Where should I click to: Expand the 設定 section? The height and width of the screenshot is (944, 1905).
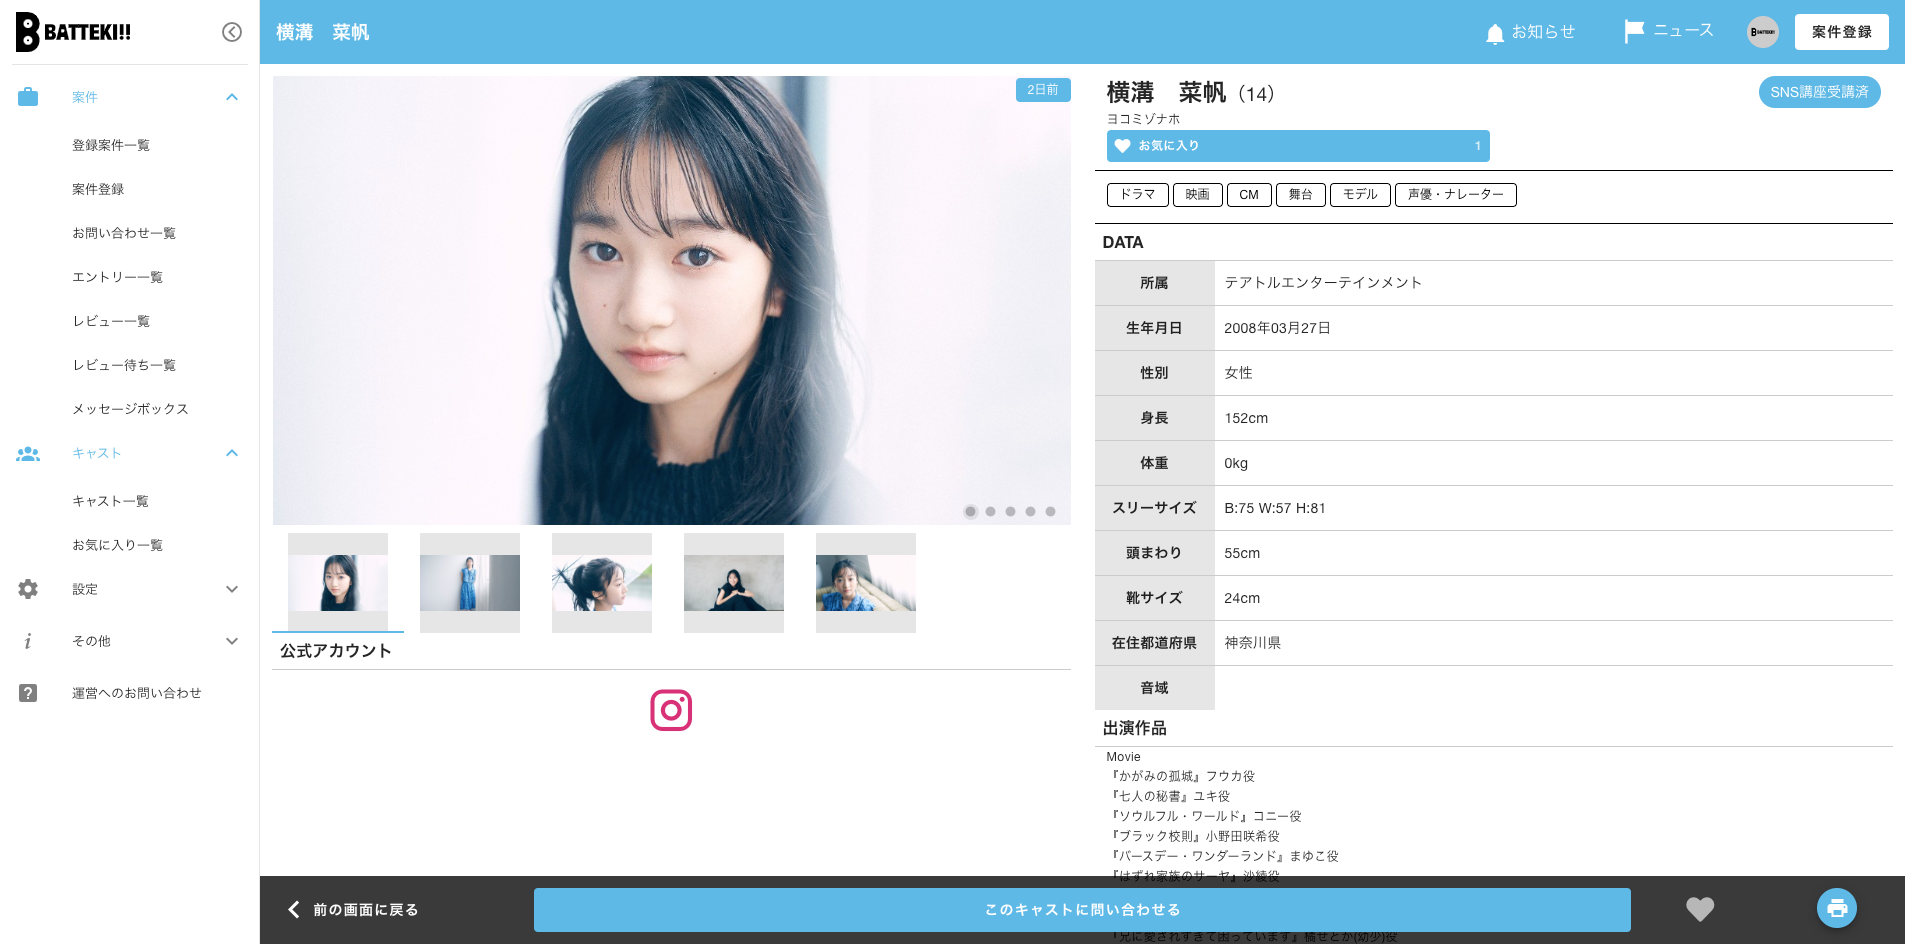click(232, 589)
